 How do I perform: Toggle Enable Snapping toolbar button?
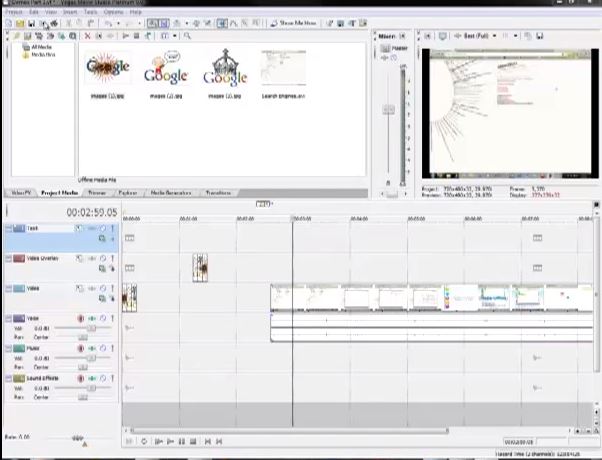pyautogui.click(x=152, y=23)
